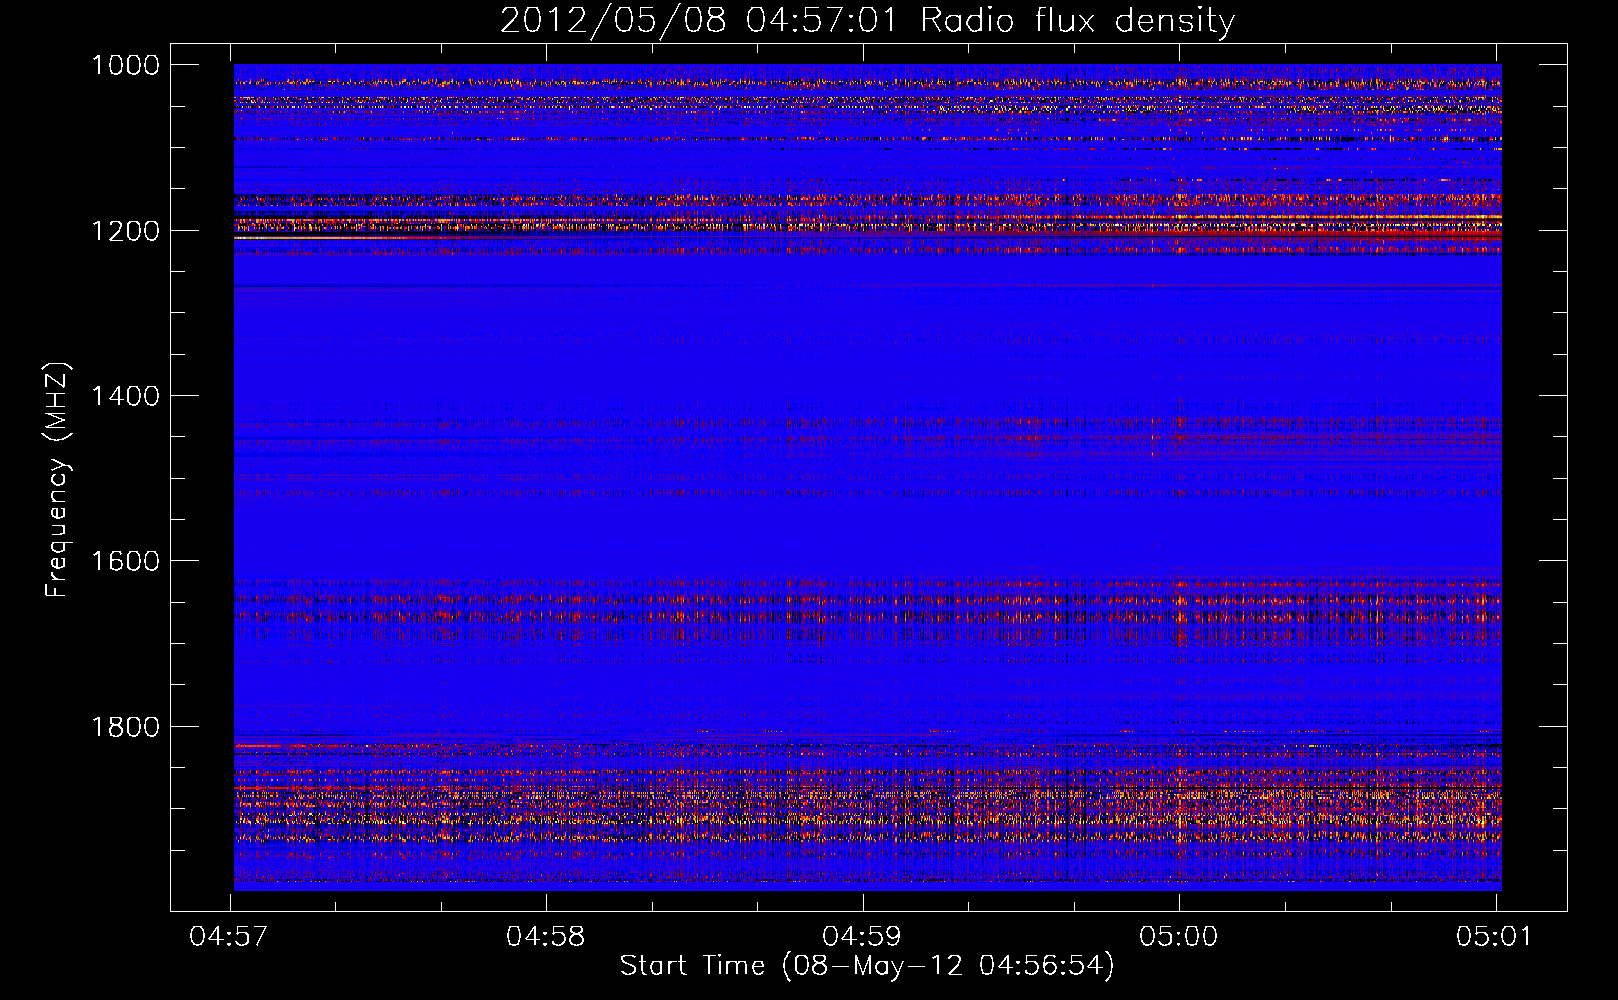Click the 05:00 time tick label
Viewport: 1618px width, 1000px height.
(1178, 936)
